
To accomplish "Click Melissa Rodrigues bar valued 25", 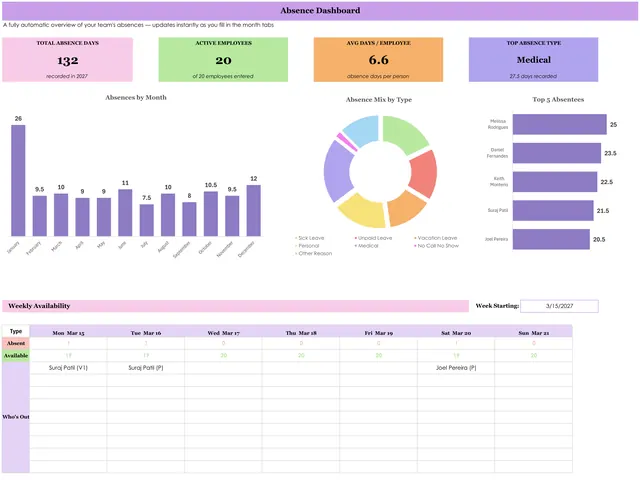I will [560, 124].
